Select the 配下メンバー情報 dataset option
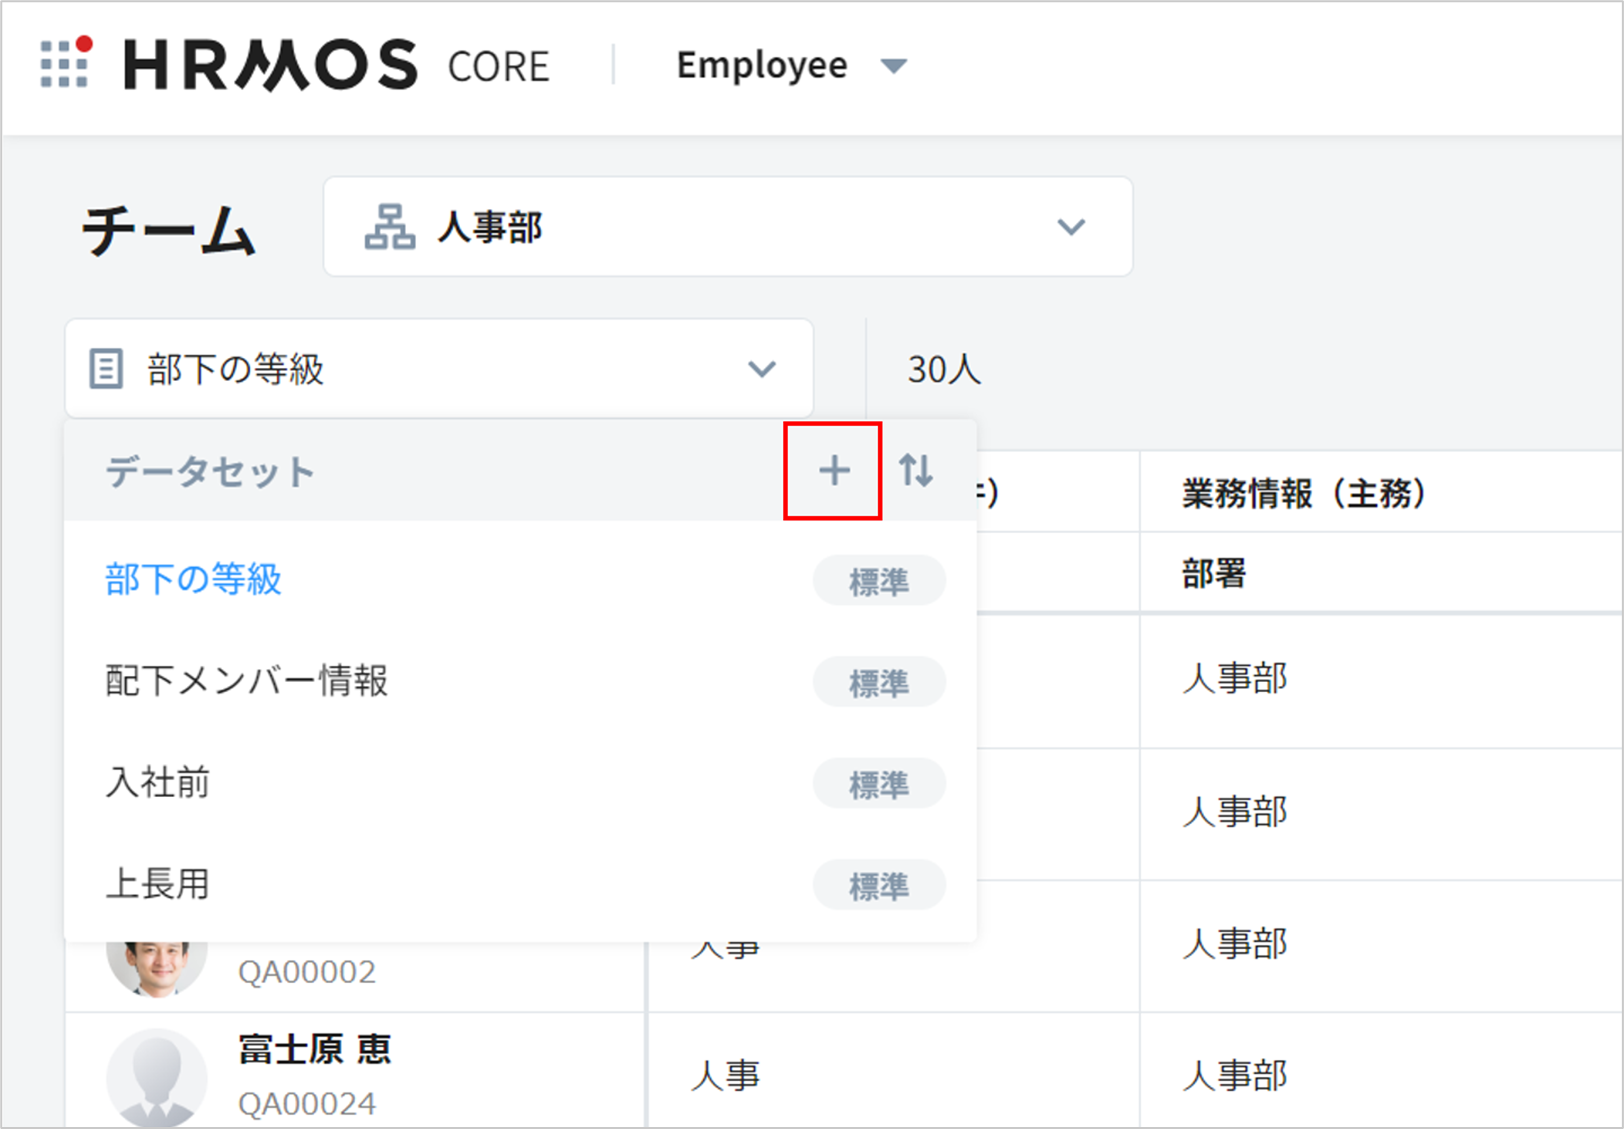The width and height of the screenshot is (1624, 1129). pyautogui.click(x=247, y=680)
